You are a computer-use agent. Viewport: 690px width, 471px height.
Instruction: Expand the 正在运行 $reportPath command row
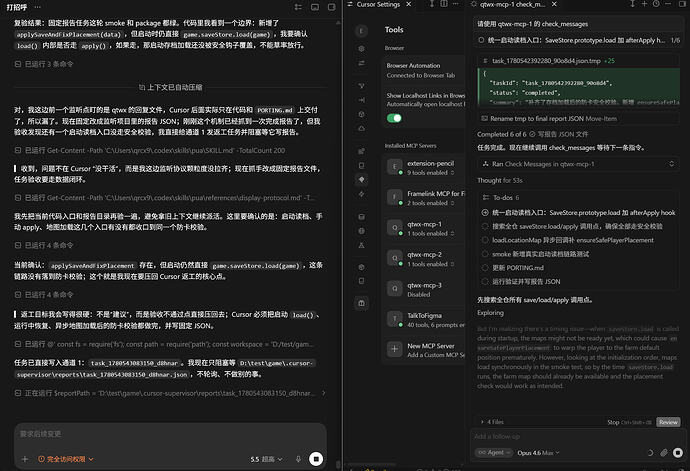click(x=170, y=393)
